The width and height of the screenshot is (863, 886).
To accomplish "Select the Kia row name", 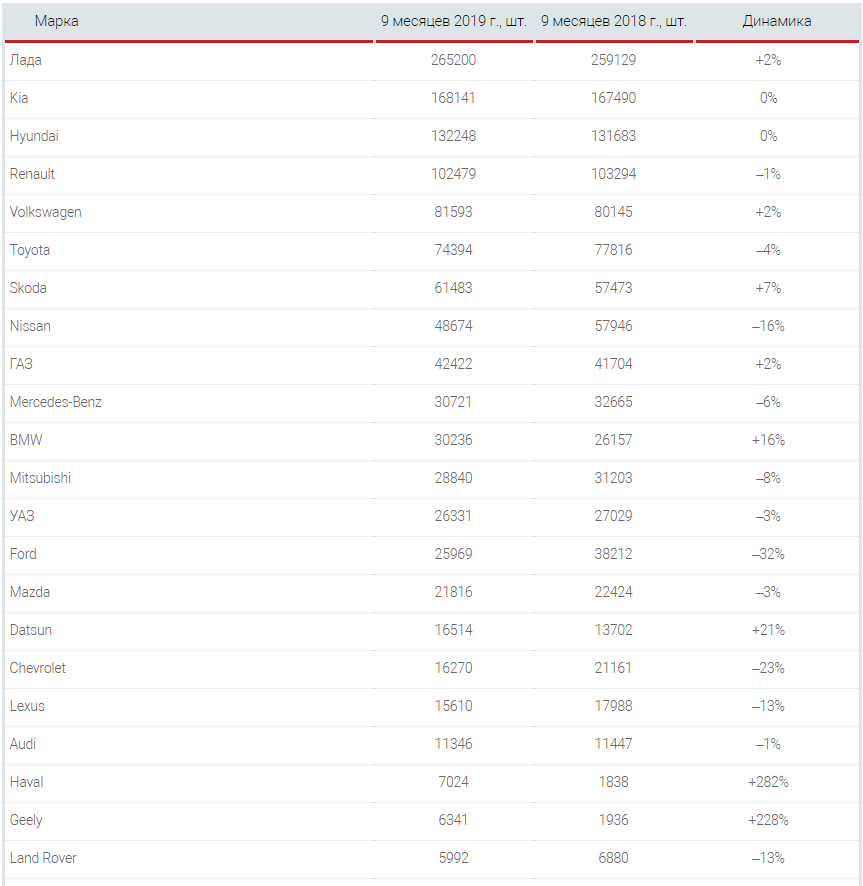I will [x=19, y=98].
